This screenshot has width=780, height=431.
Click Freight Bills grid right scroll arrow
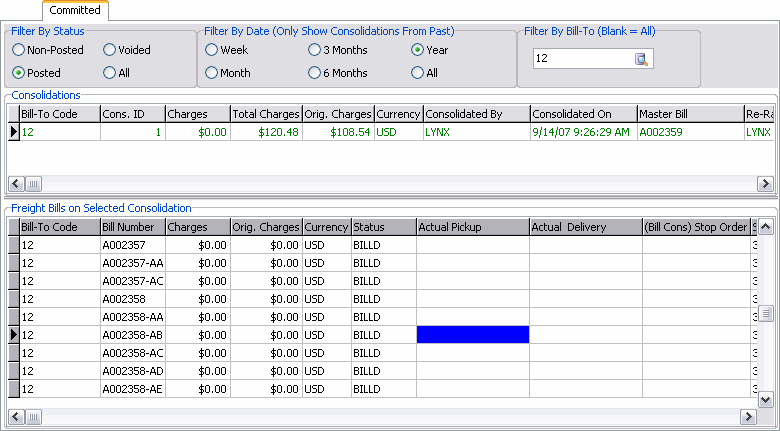click(748, 417)
